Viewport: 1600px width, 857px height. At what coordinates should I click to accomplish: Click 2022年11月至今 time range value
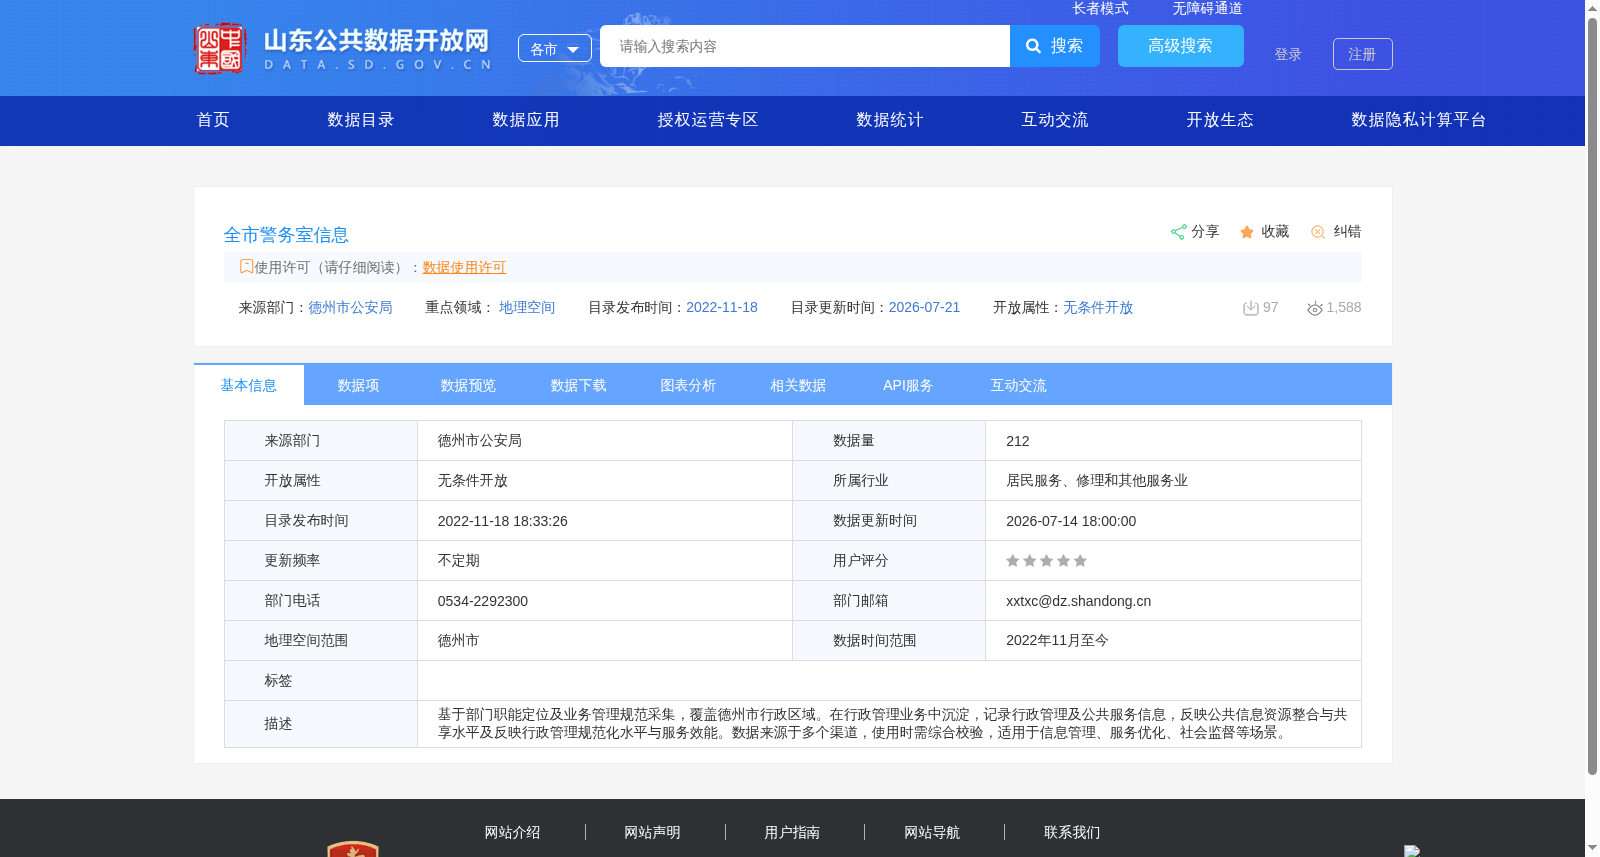[1057, 641]
